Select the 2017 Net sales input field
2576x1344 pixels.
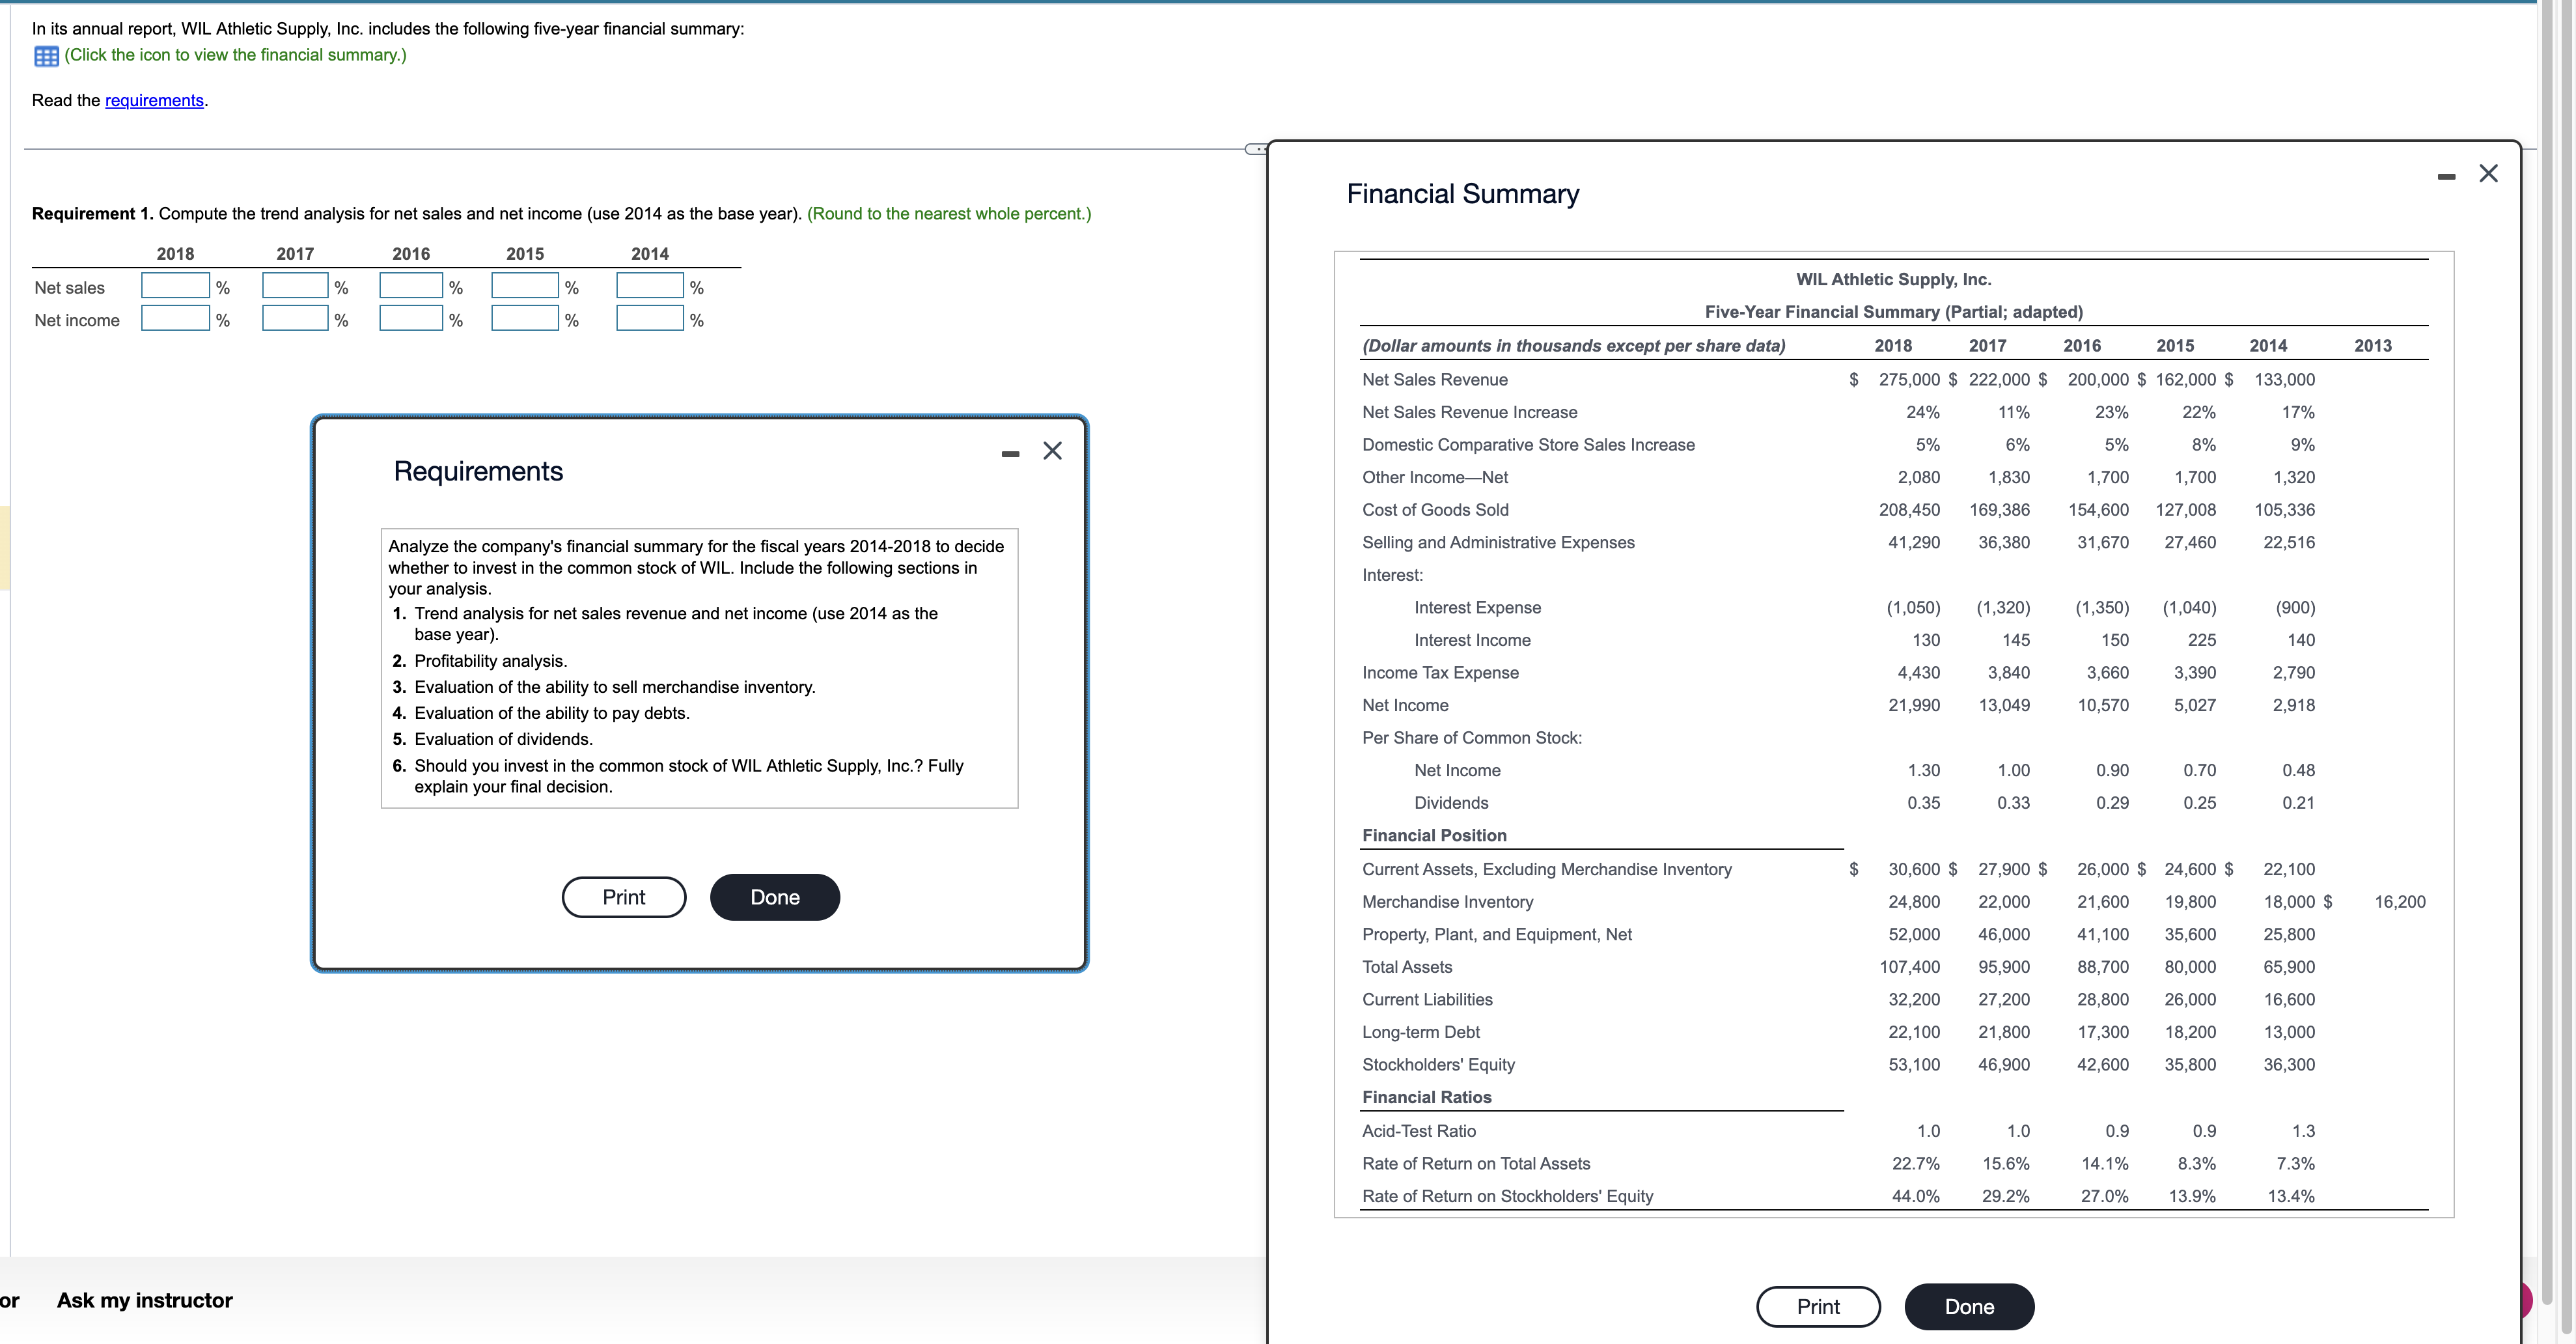coord(295,286)
